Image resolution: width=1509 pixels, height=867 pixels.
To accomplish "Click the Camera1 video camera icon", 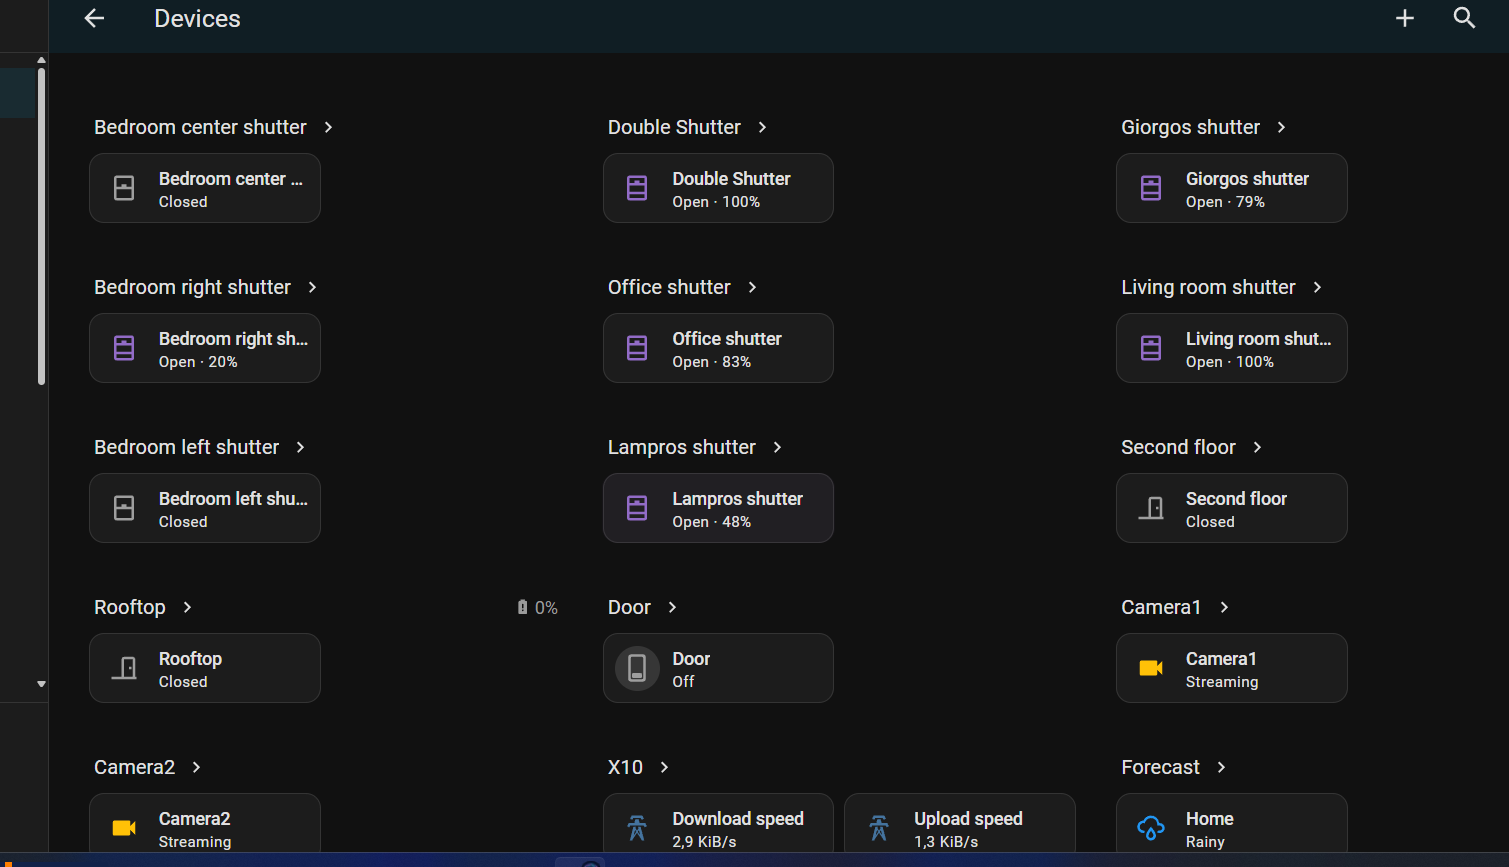I will [x=1151, y=668].
